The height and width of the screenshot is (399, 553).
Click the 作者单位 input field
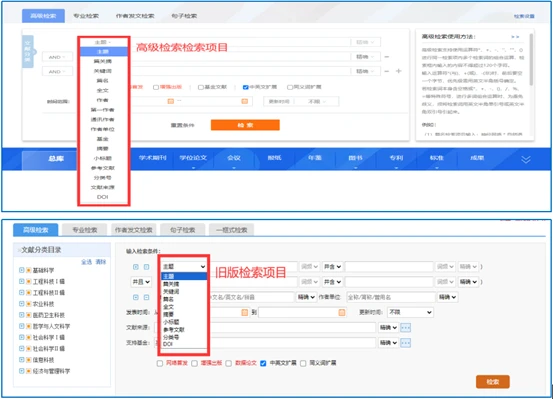[x=390, y=297]
